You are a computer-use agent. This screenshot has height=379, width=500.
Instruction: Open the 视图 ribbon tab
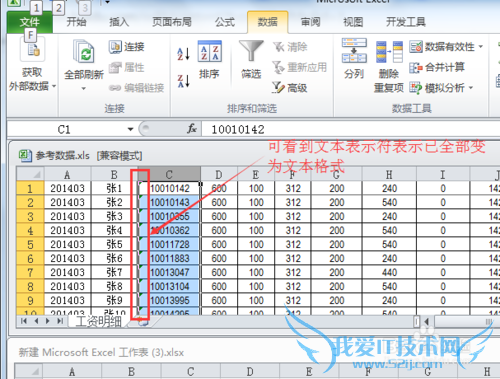tap(353, 22)
